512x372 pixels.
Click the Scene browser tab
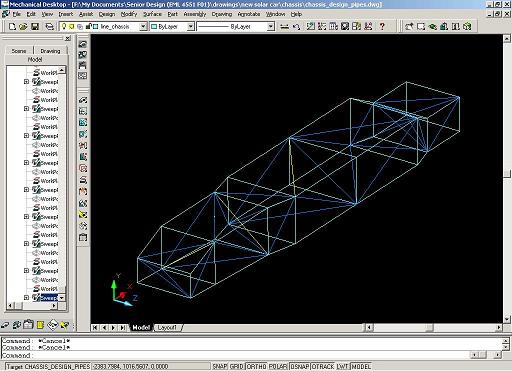pos(19,51)
